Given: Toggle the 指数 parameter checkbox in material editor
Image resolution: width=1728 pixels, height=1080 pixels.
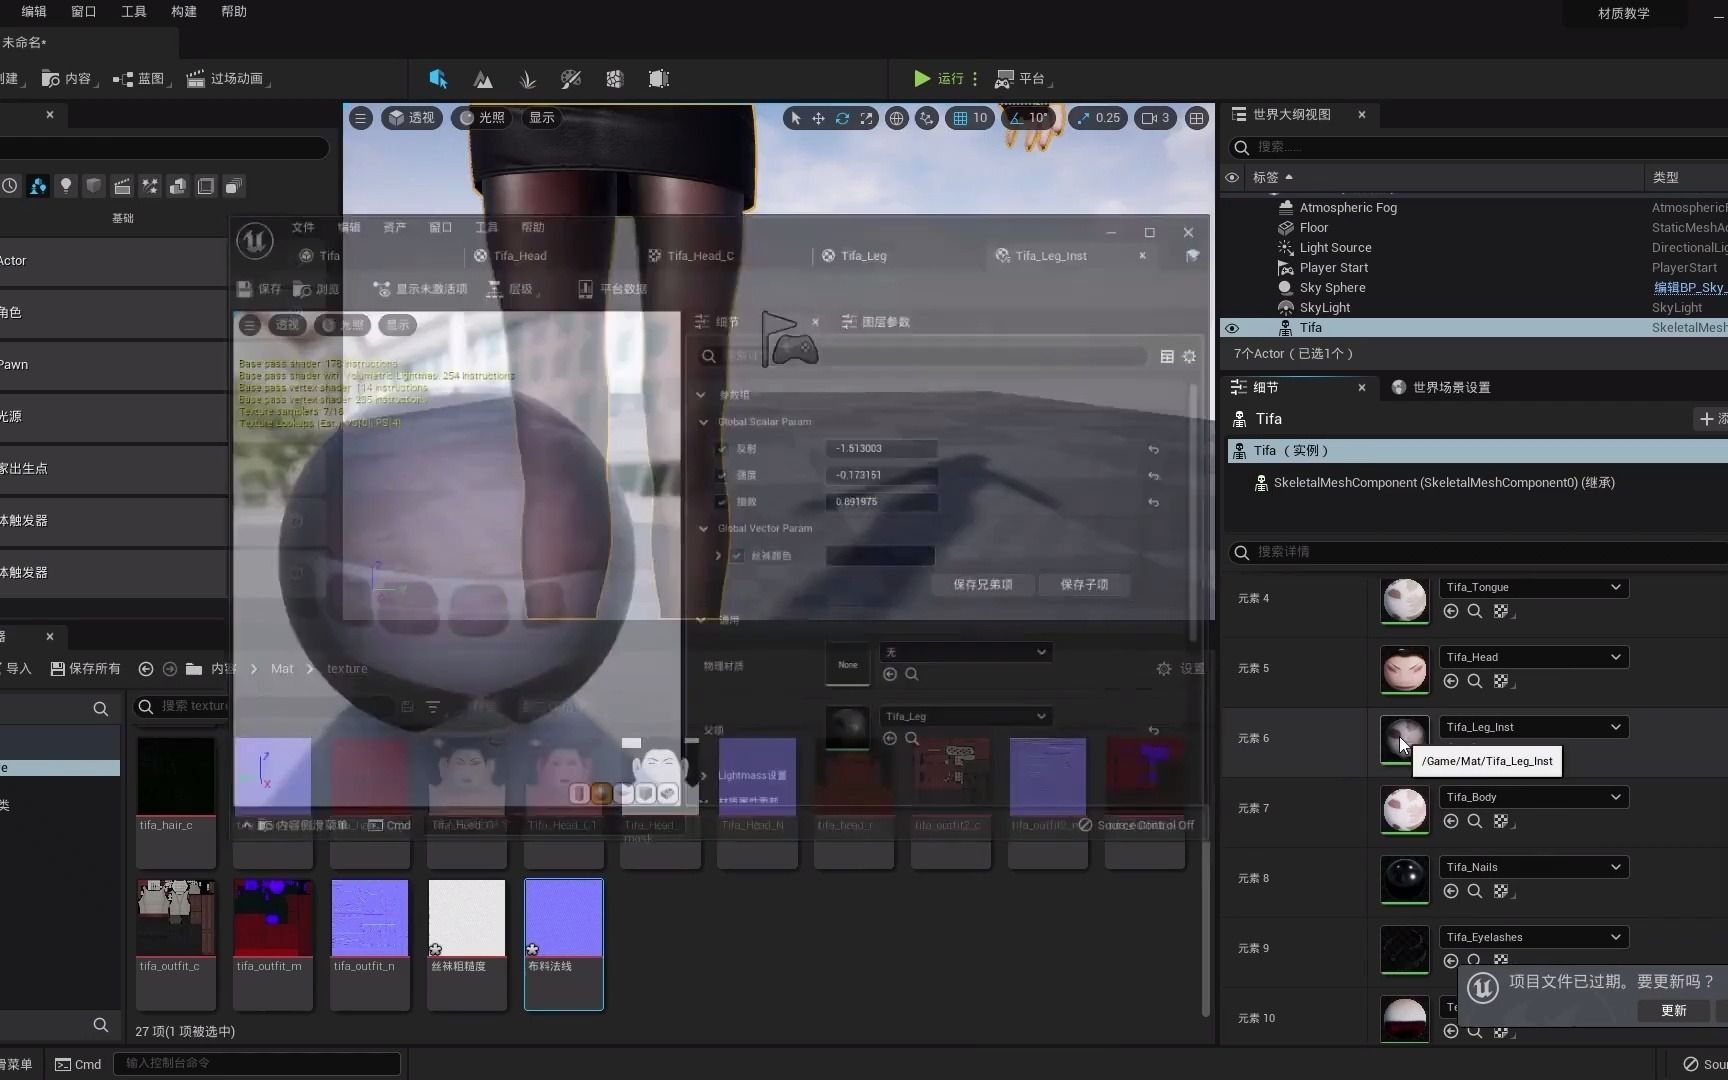Looking at the screenshot, I should 722,502.
